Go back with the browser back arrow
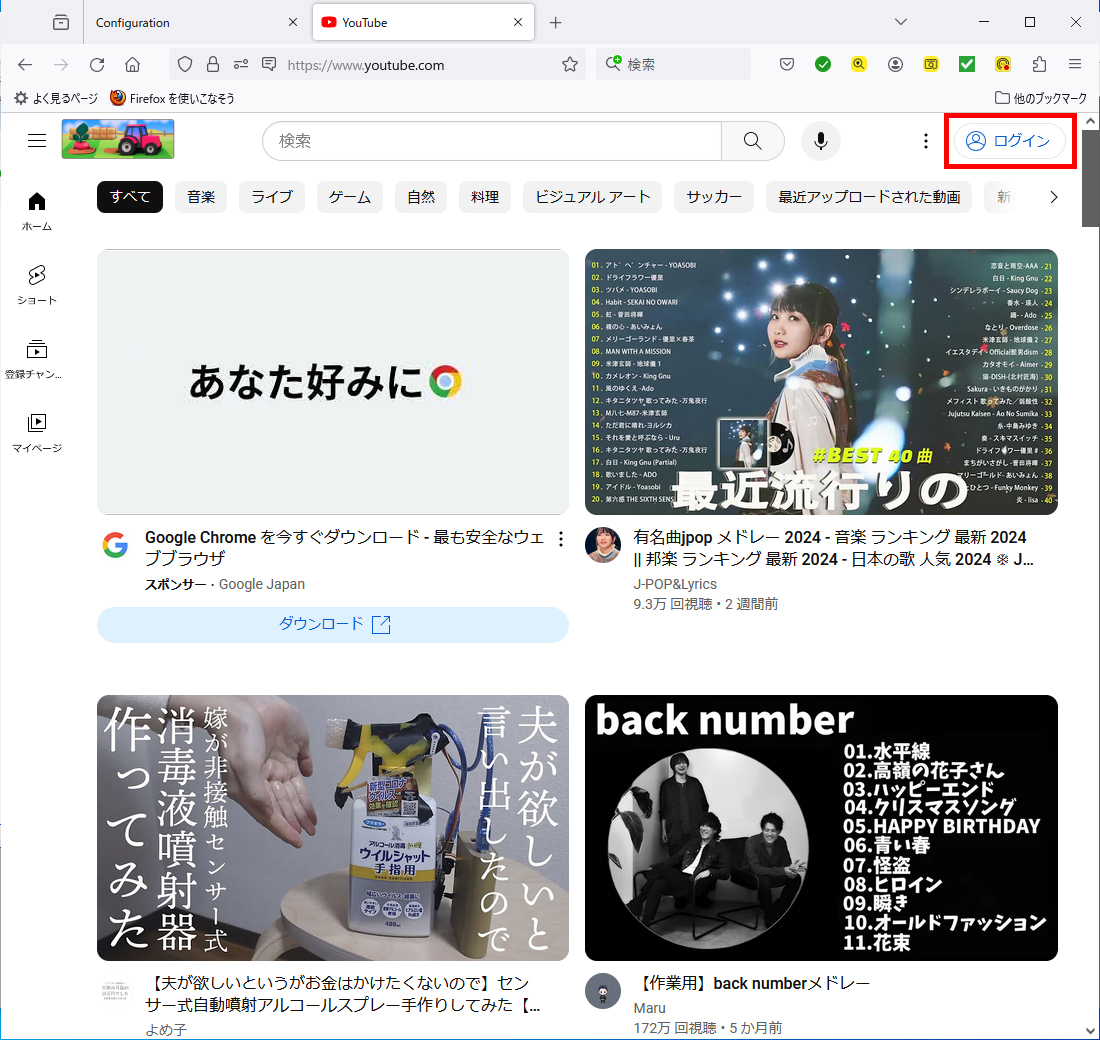 coord(25,65)
